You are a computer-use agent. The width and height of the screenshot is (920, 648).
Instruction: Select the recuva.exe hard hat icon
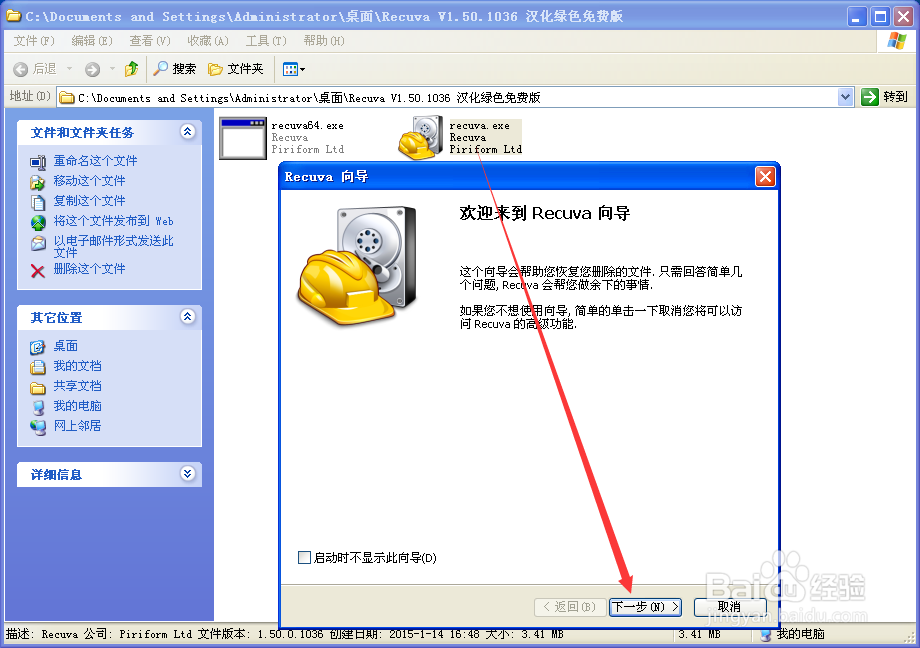click(420, 138)
